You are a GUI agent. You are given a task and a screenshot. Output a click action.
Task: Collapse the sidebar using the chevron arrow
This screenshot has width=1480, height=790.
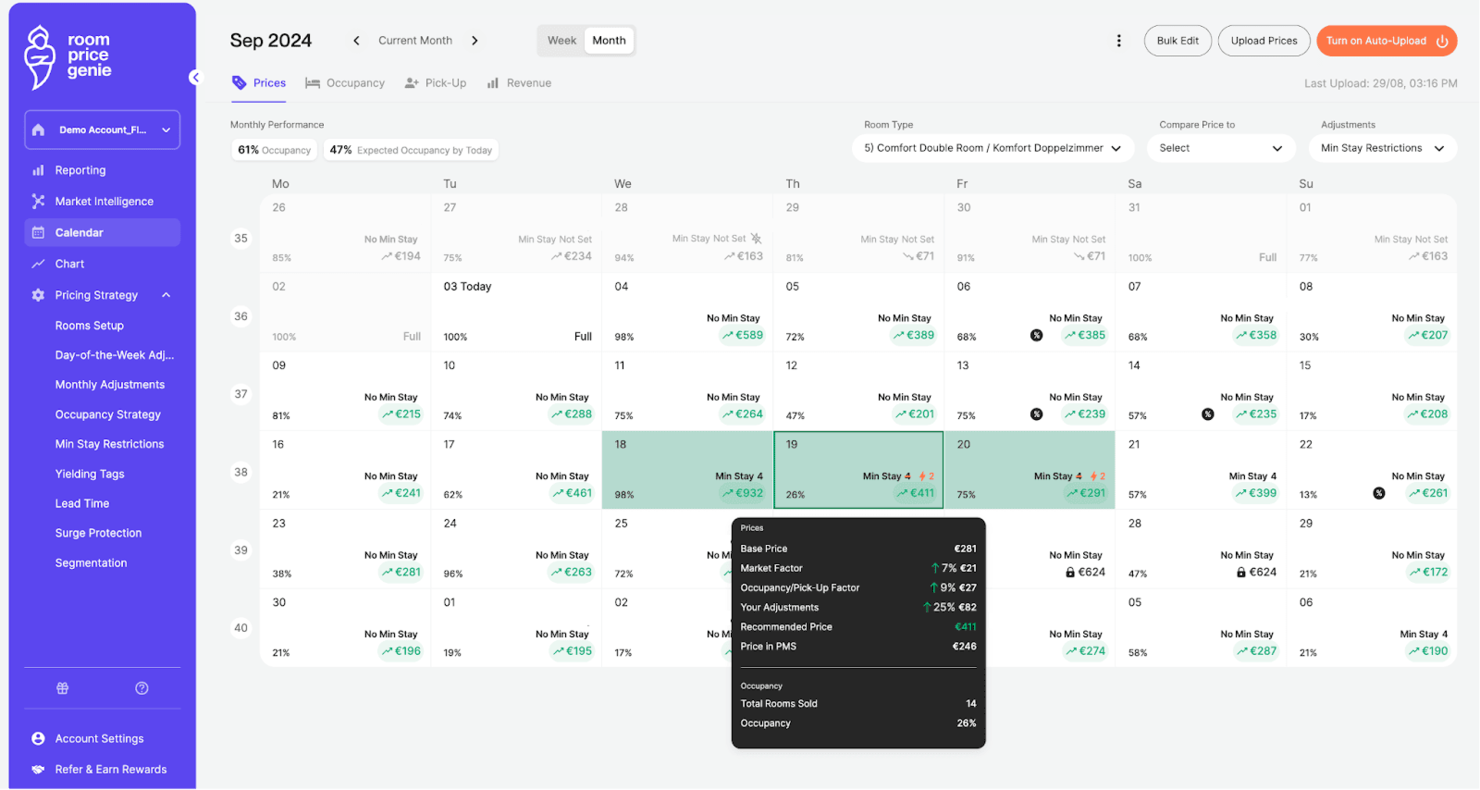(x=194, y=77)
